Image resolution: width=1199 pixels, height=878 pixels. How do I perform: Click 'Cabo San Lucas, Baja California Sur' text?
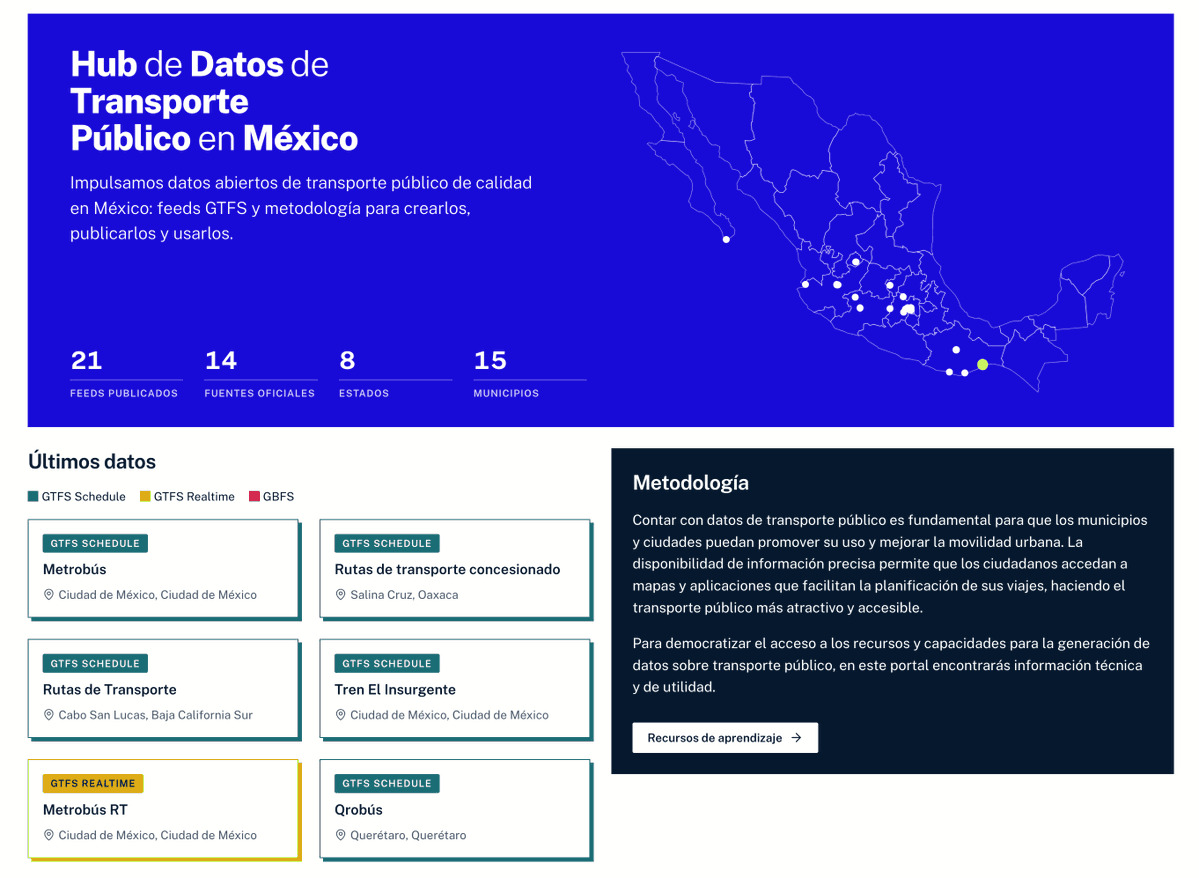tap(155, 714)
